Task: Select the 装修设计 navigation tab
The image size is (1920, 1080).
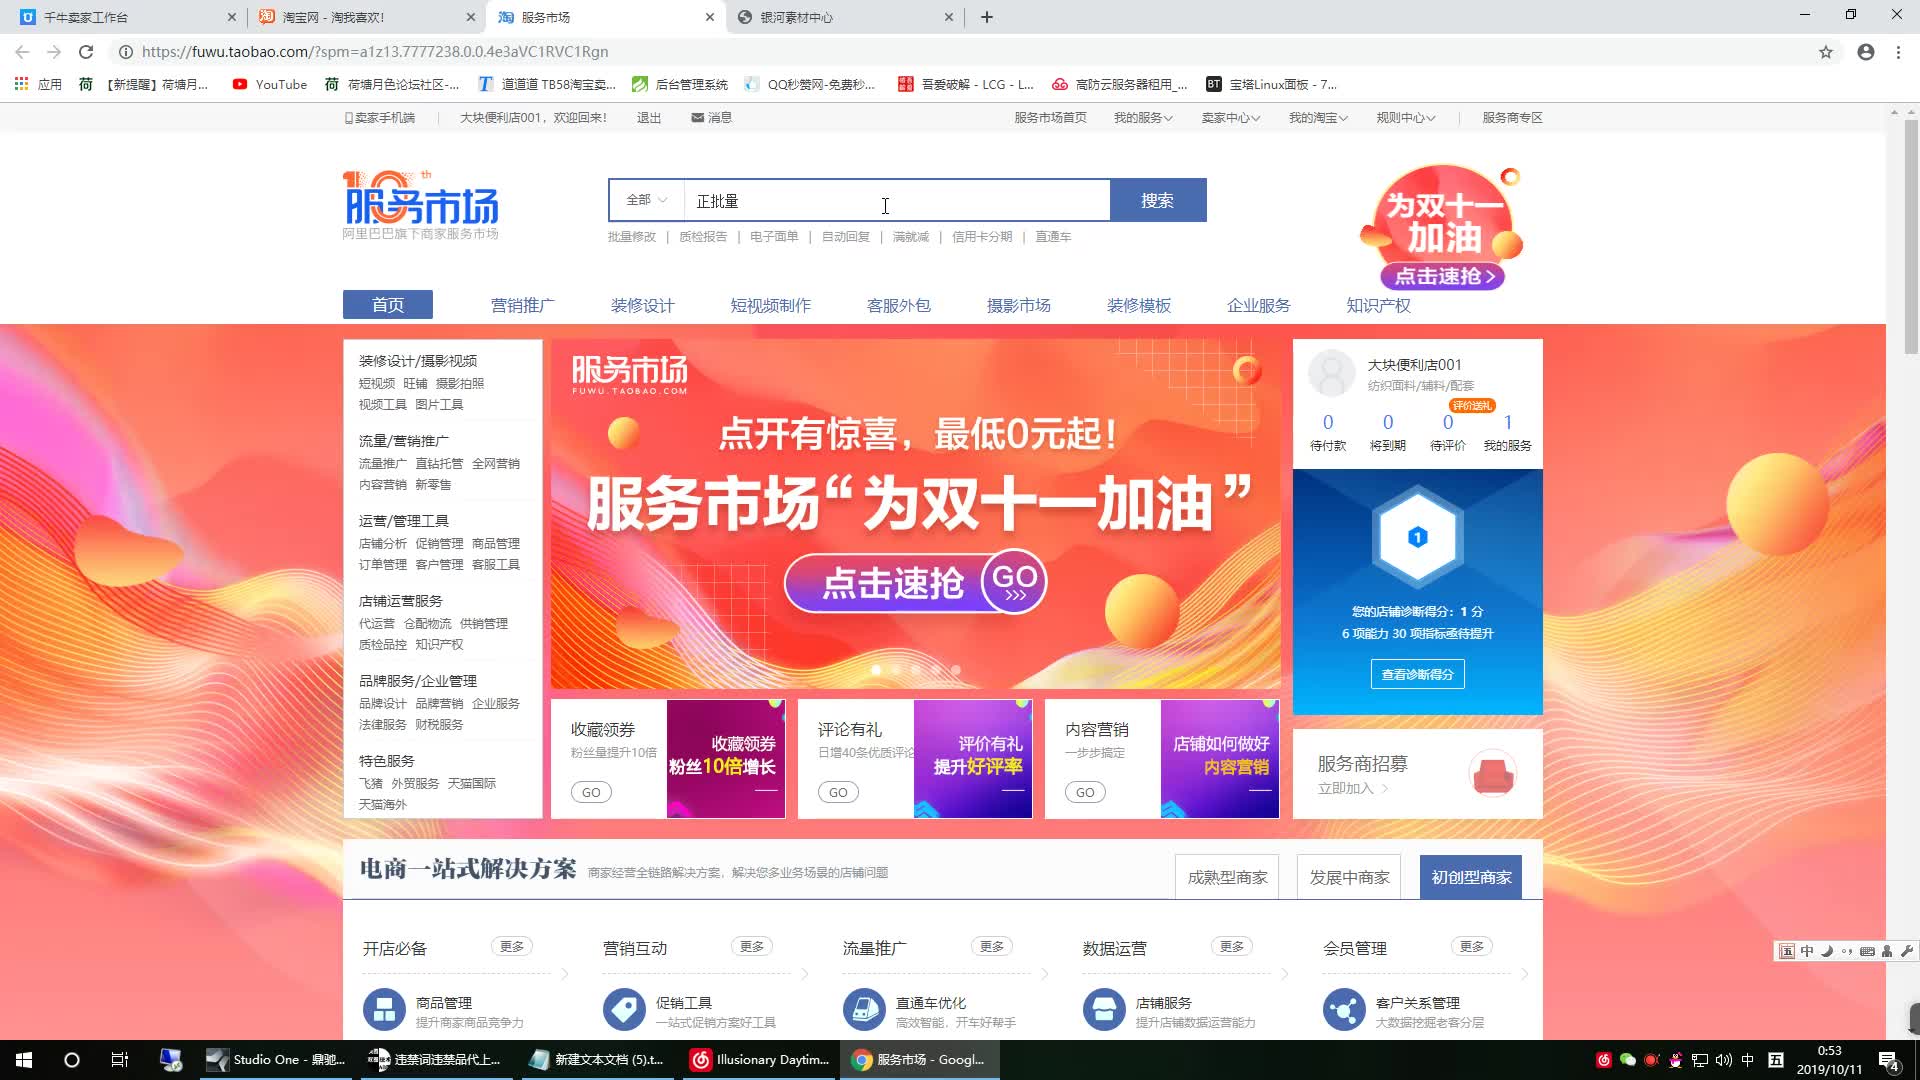Action: pyautogui.click(x=642, y=305)
